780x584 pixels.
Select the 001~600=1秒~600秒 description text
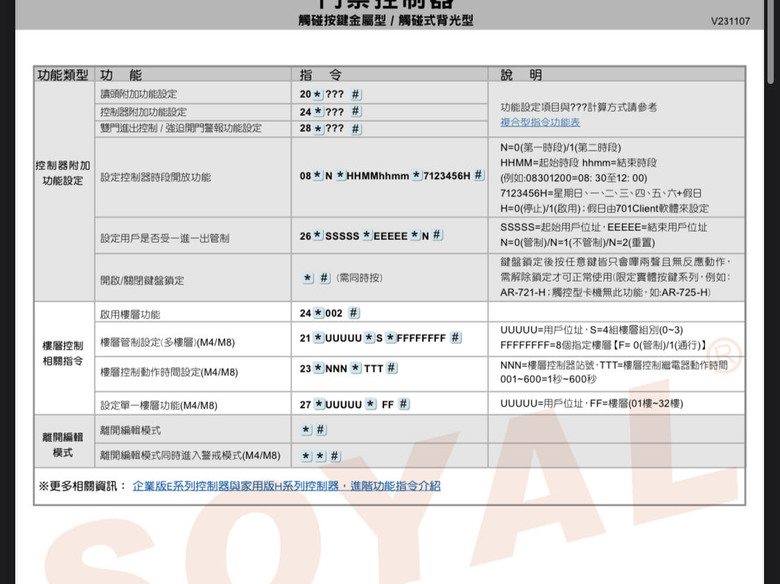tap(548, 379)
